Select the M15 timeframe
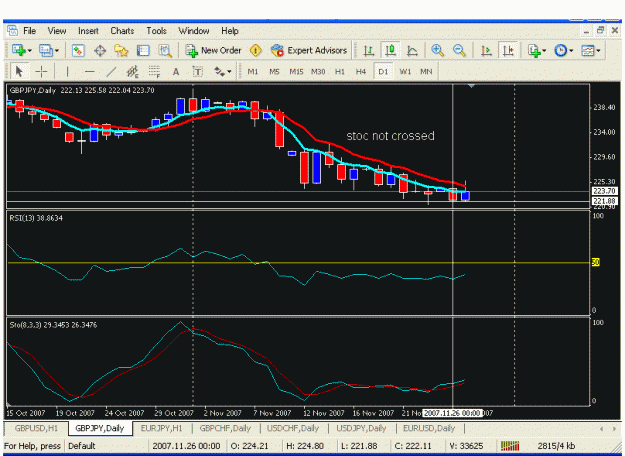This screenshot has height=456, width=625. (296, 72)
